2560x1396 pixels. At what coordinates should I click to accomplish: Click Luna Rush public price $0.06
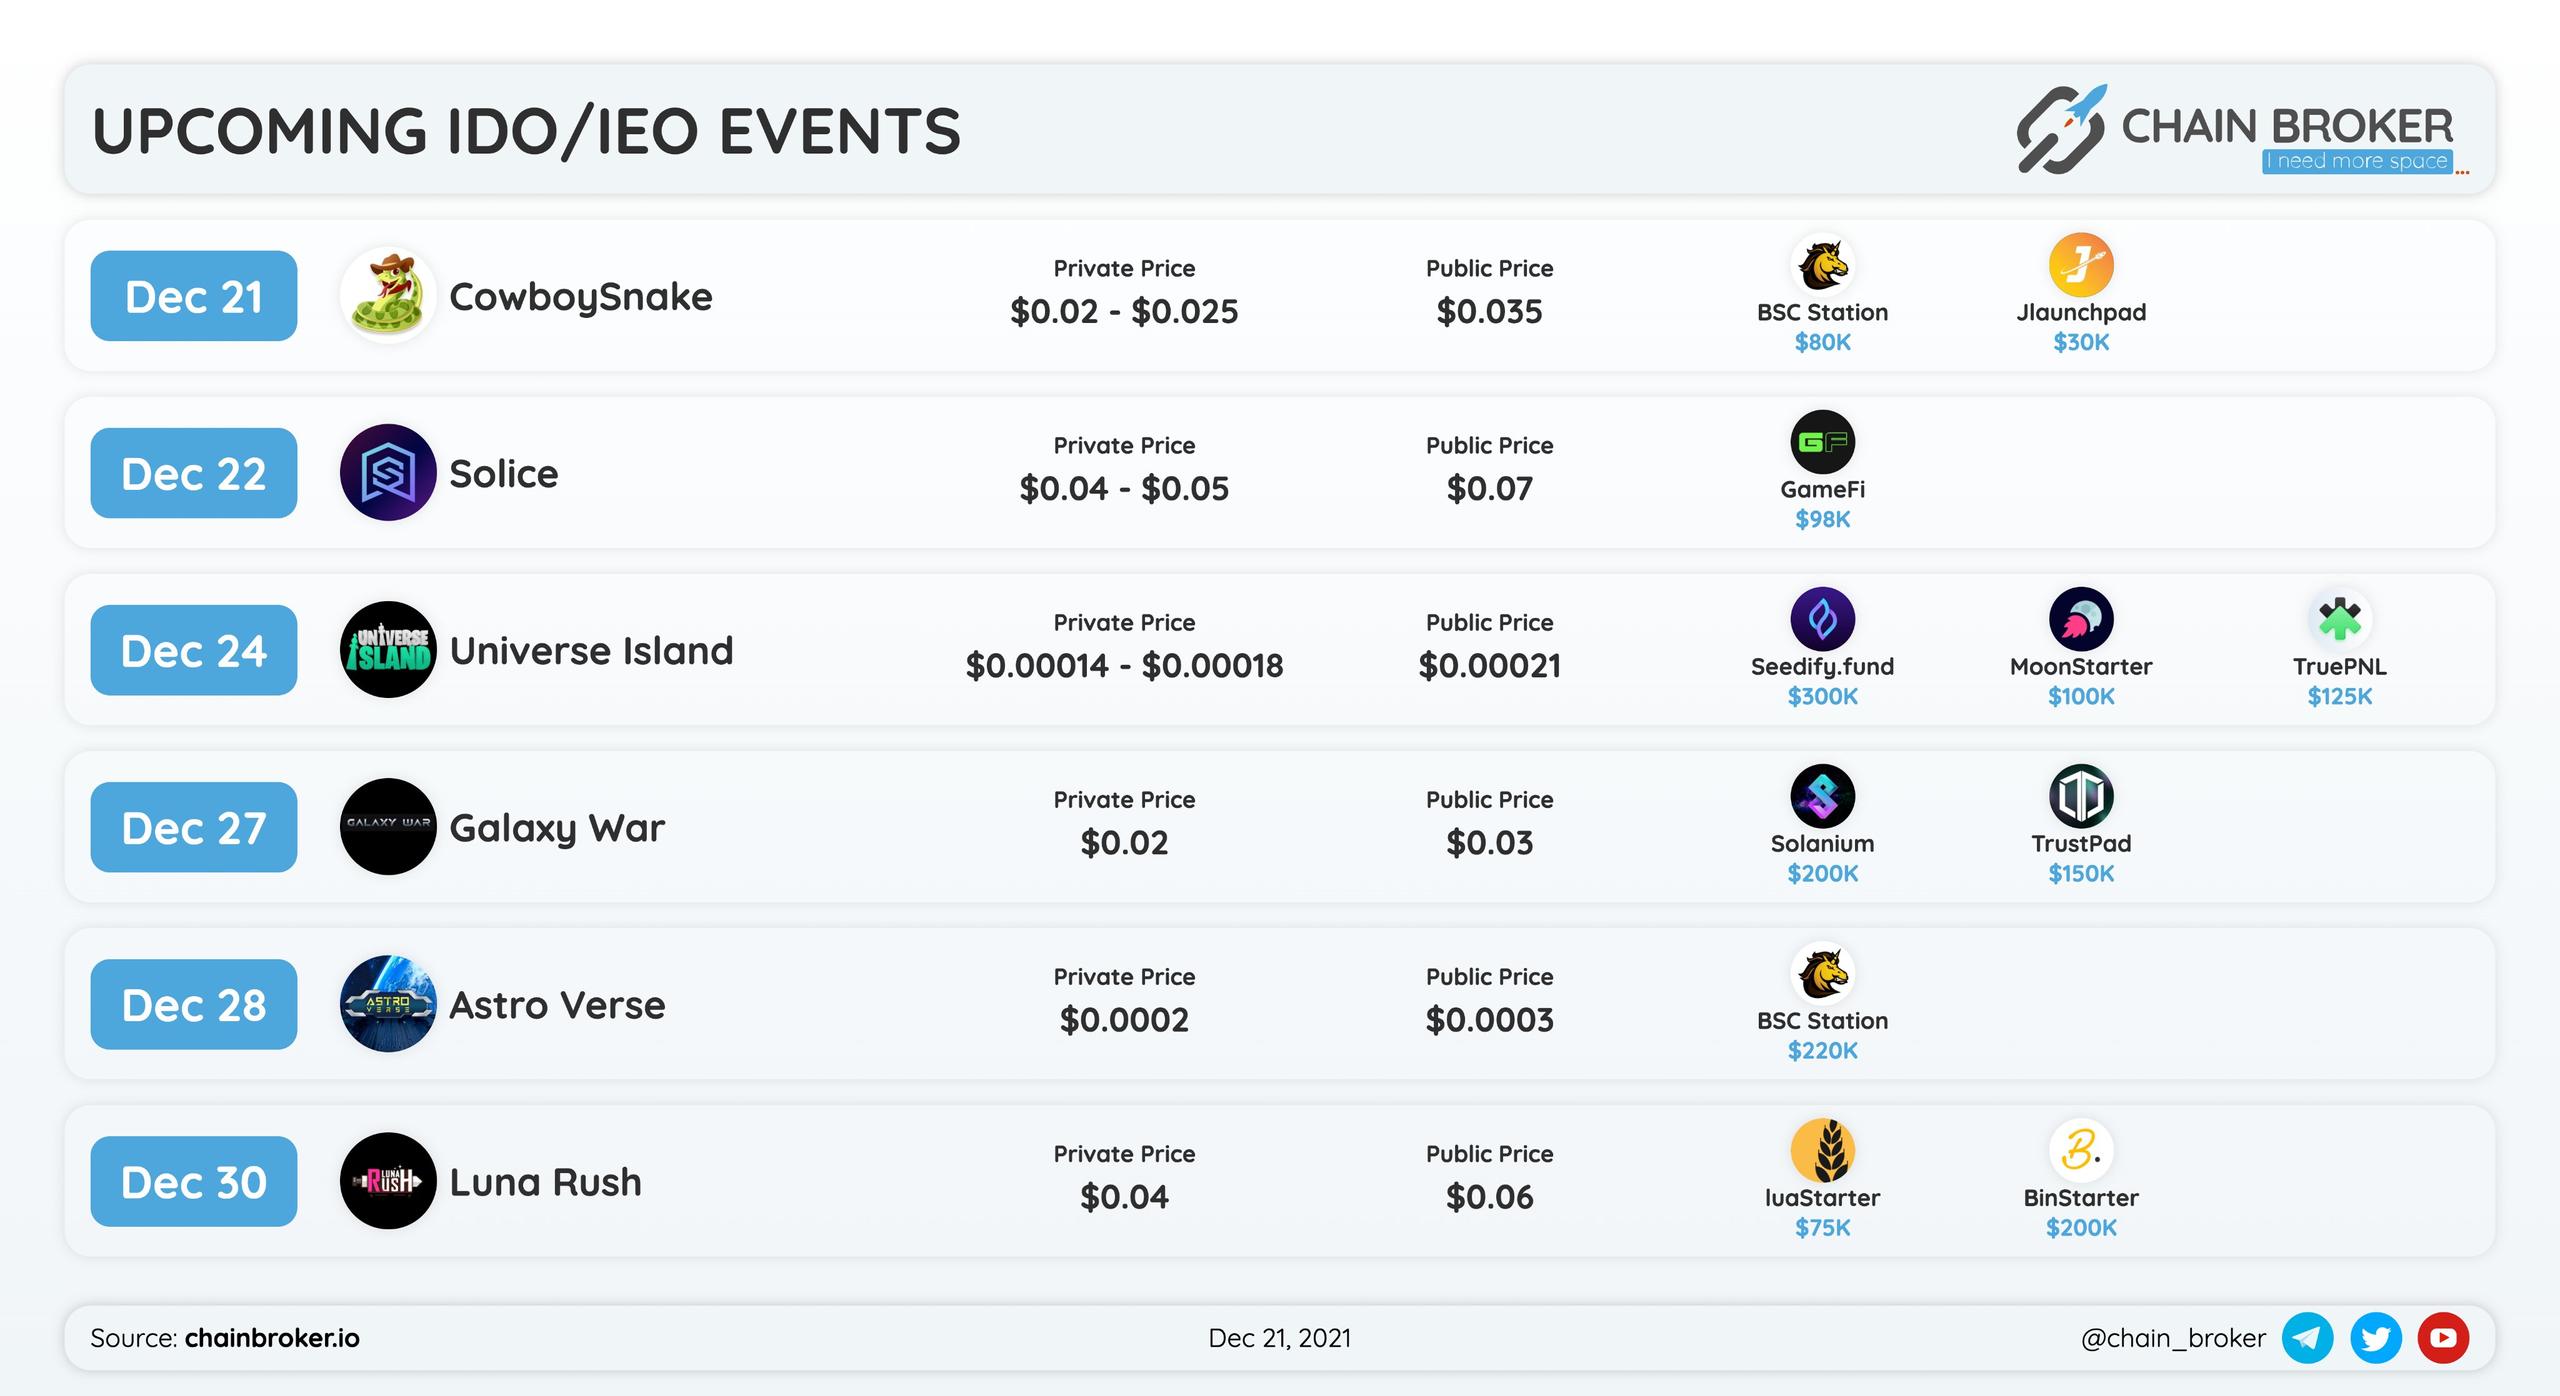pos(1489,1196)
